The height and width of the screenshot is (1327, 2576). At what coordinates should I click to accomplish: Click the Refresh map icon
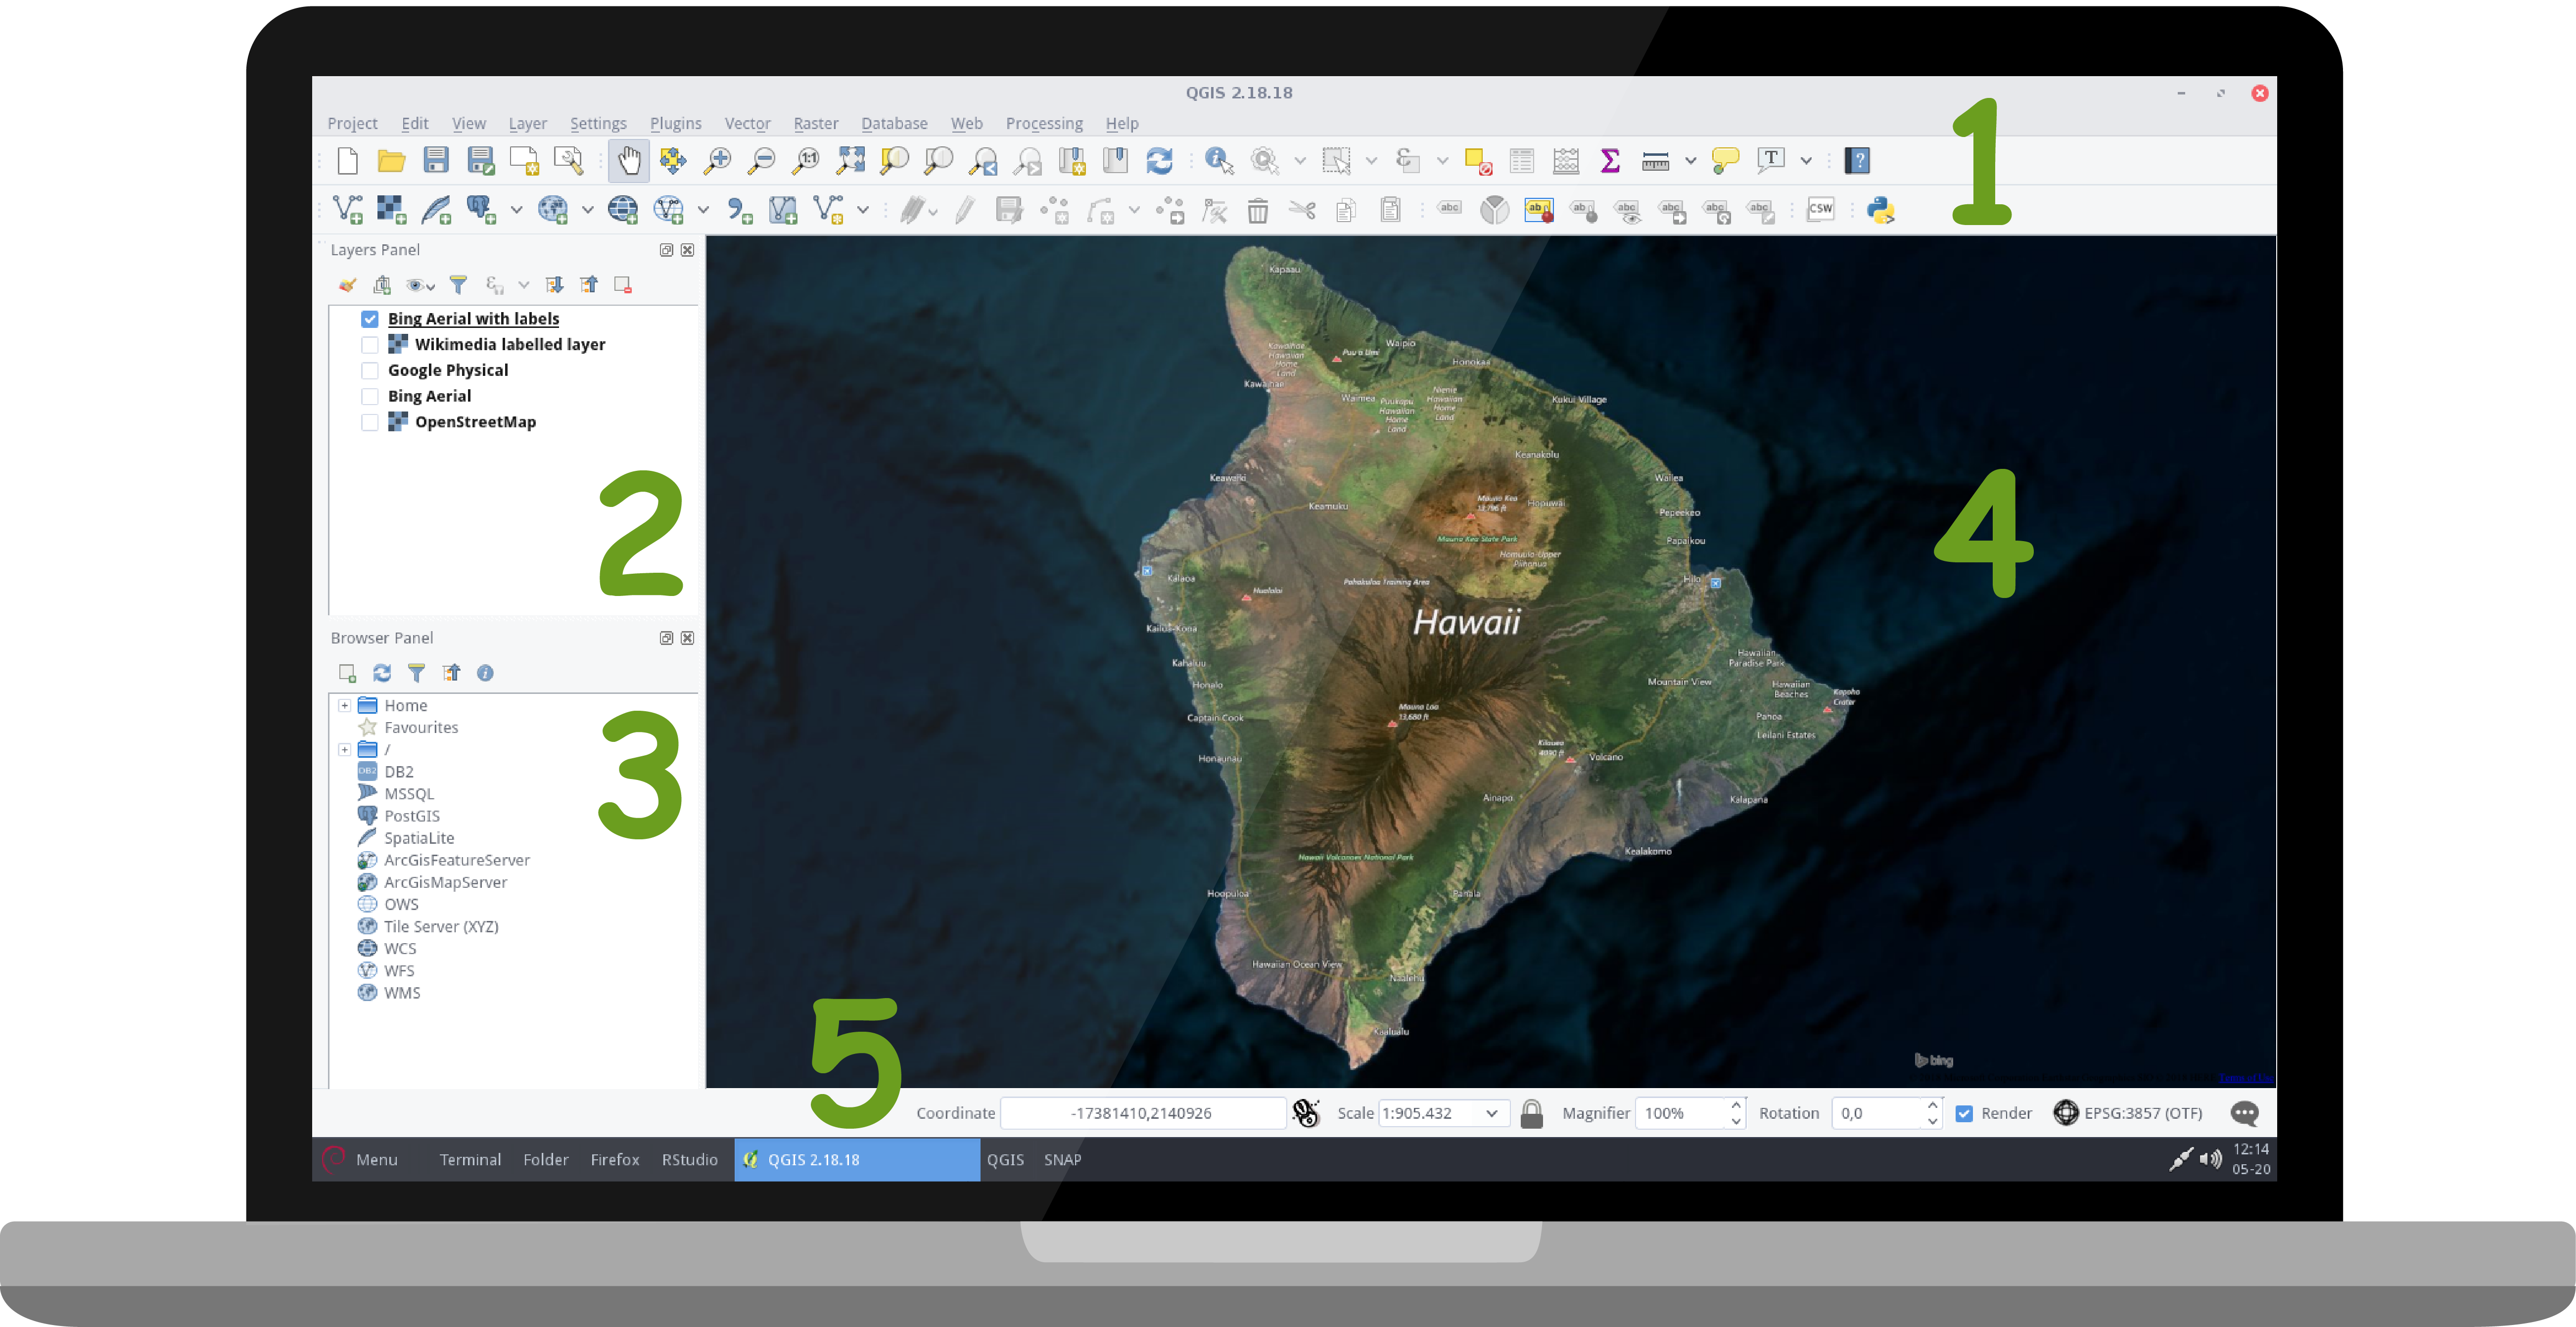[x=1159, y=160]
